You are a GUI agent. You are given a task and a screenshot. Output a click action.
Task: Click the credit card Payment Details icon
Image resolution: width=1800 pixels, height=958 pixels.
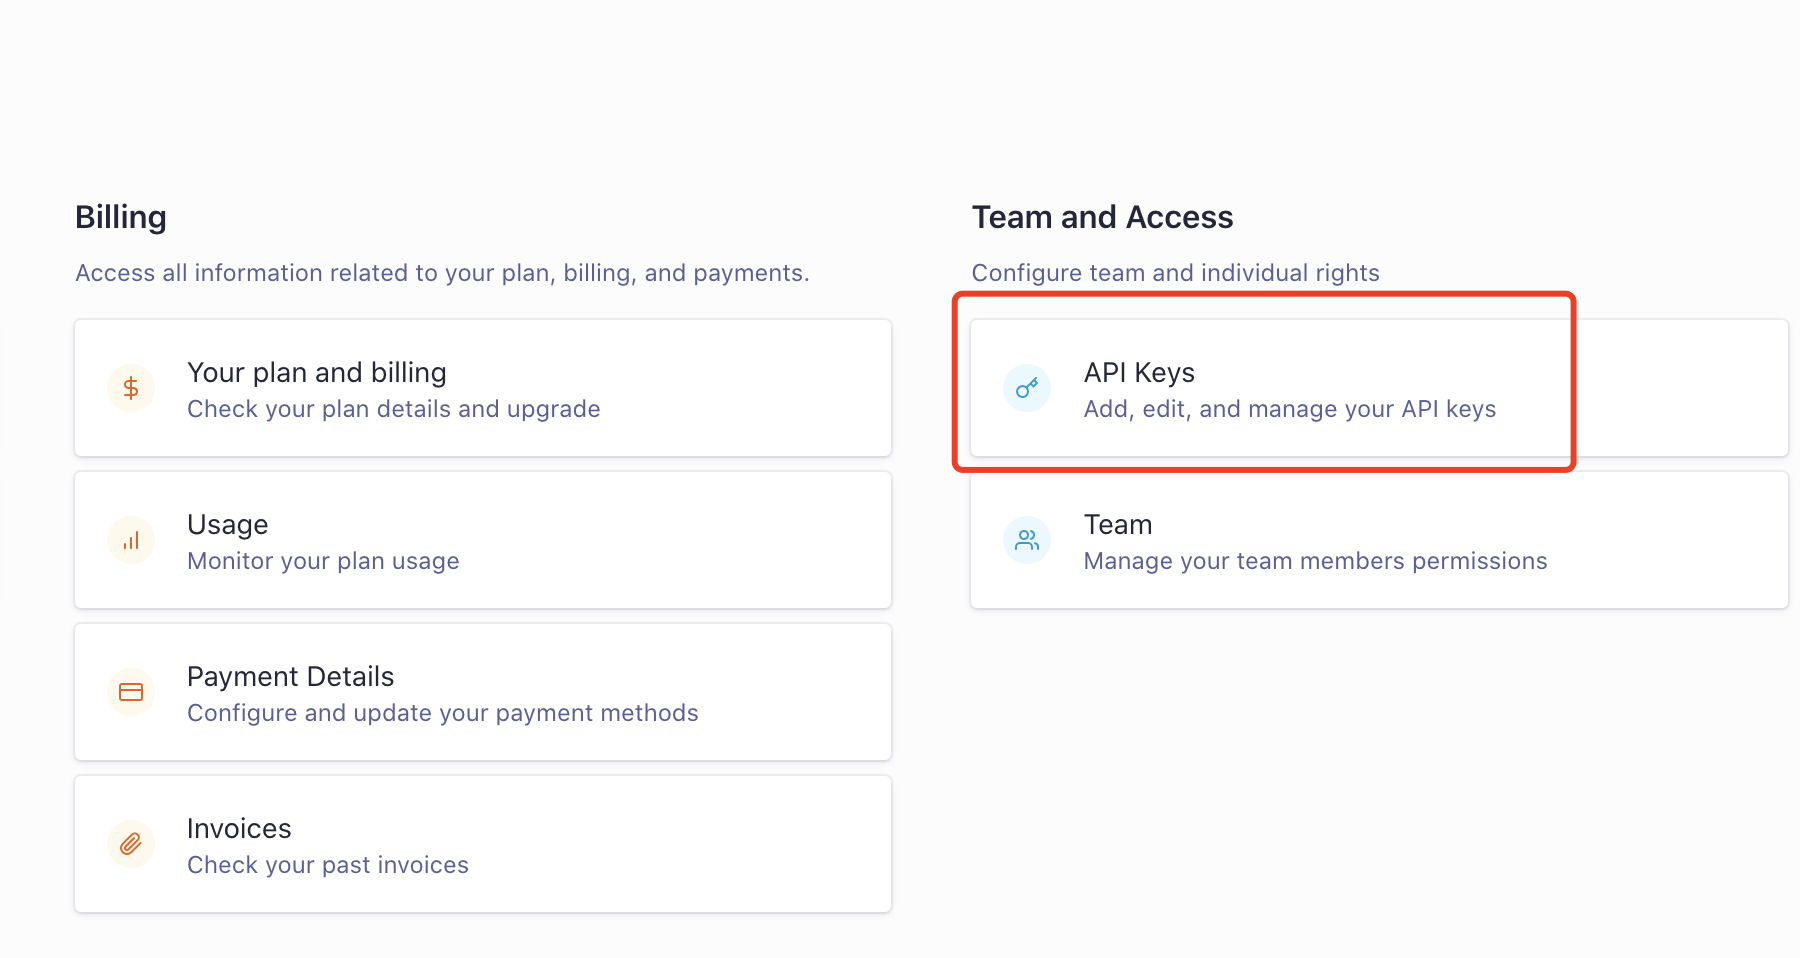tap(131, 692)
